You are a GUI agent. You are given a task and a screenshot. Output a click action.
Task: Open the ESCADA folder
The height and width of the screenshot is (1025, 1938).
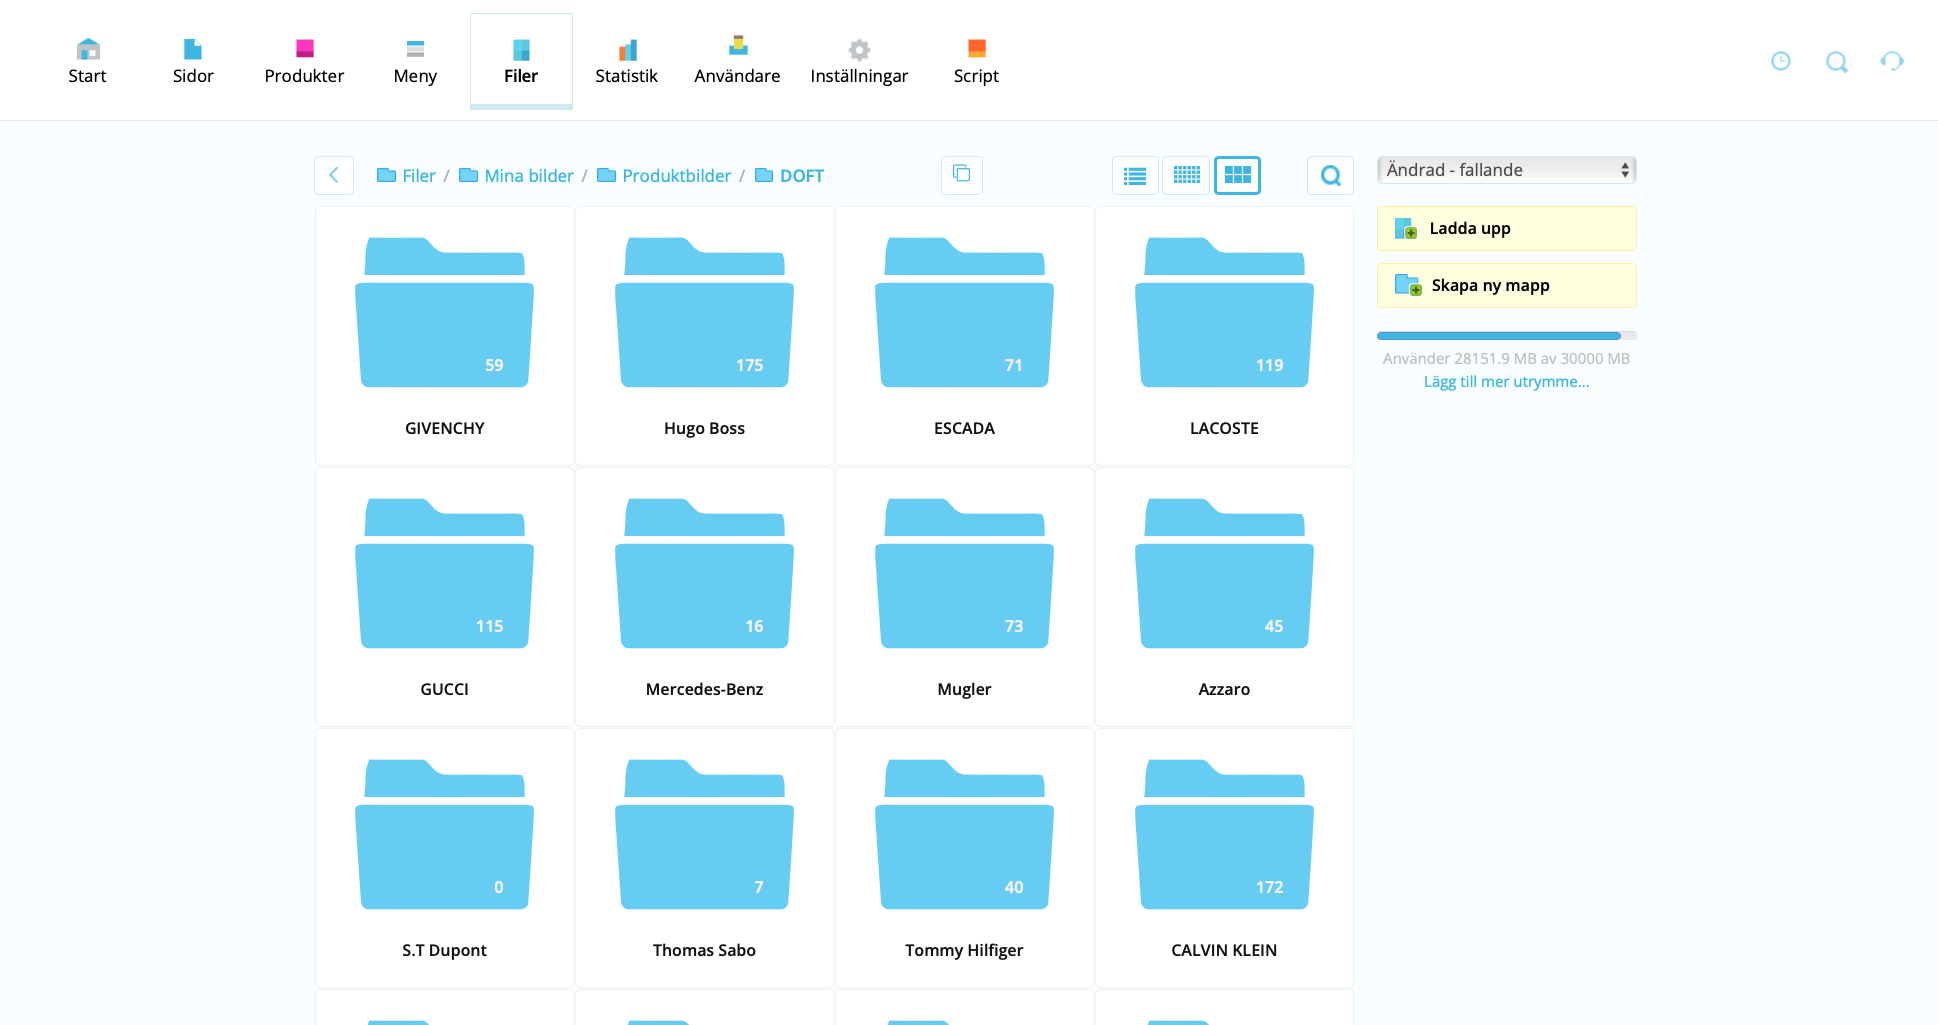(965, 336)
